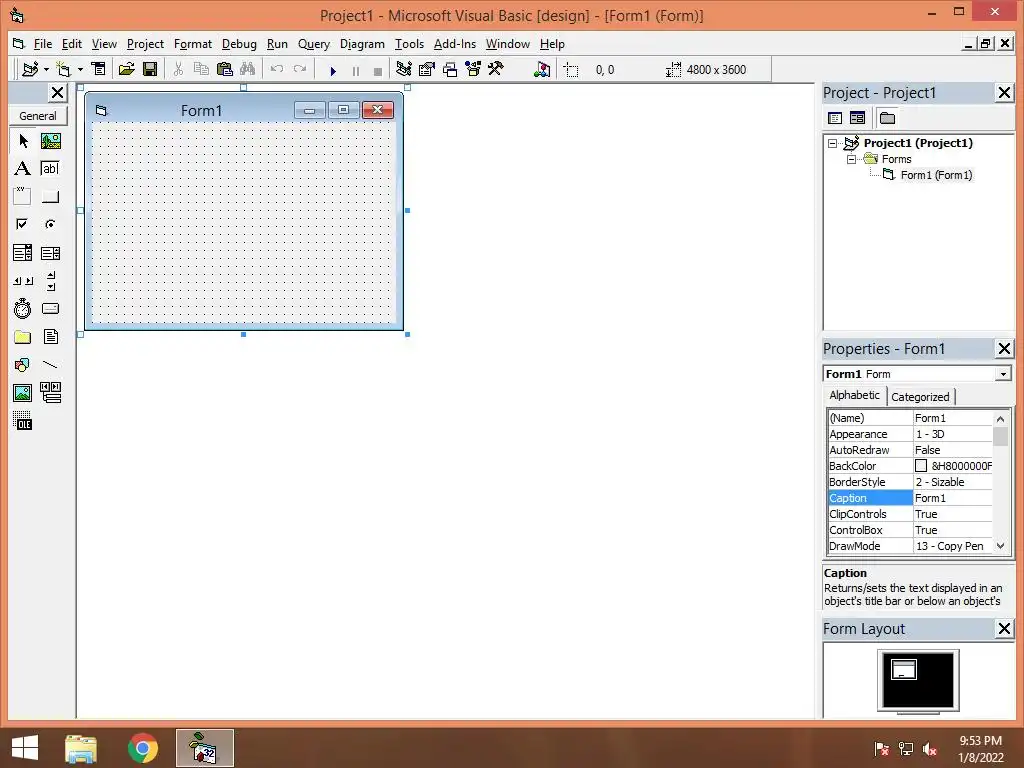Open the Format menu
1024x768 pixels.
193,44
